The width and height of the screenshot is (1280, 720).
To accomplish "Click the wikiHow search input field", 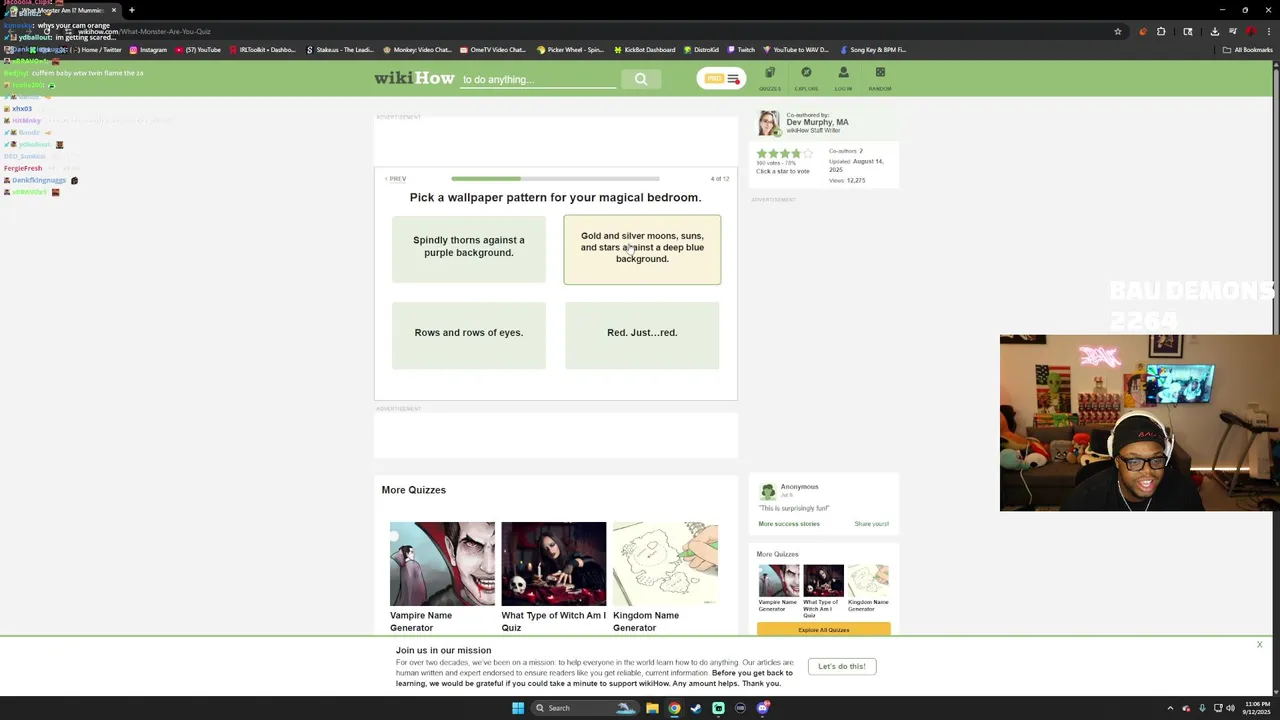I will click(538, 79).
